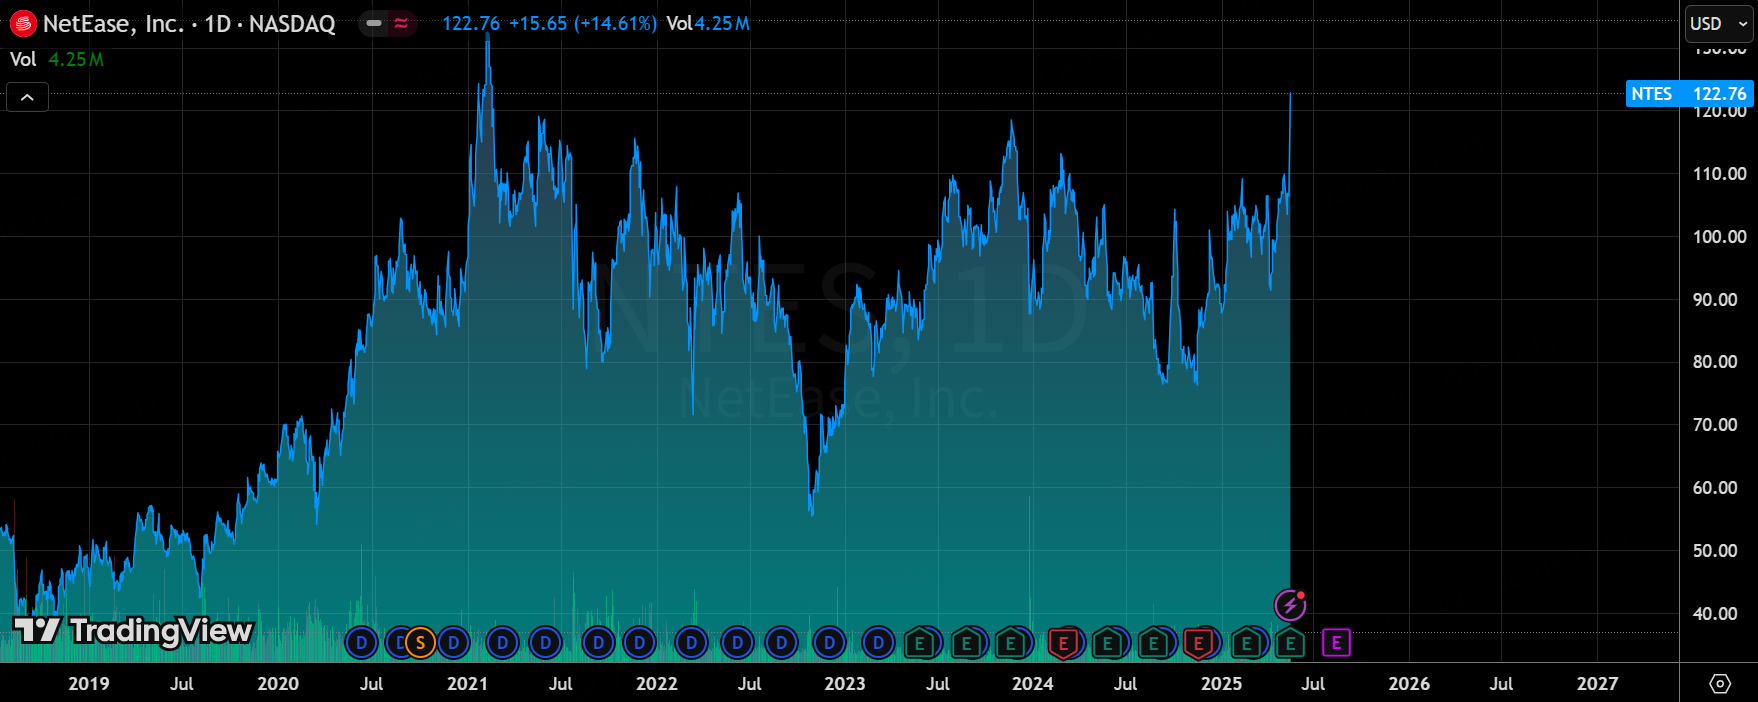Click the 100.00 price axis label
Image resolution: width=1758 pixels, height=702 pixels.
(1720, 237)
